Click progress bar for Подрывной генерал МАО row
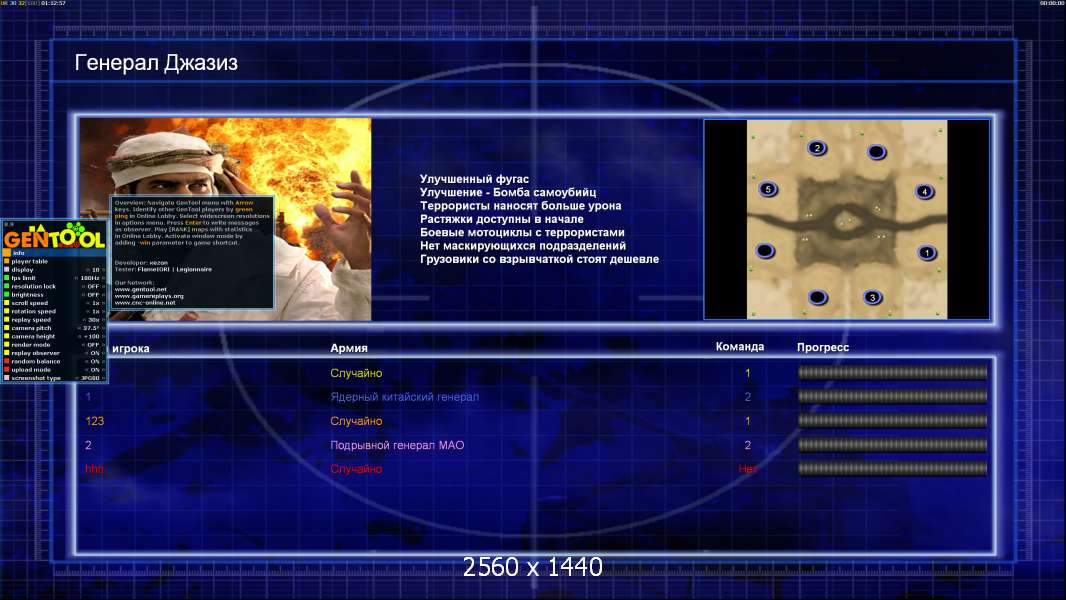This screenshot has height=600, width=1066. (x=892, y=445)
